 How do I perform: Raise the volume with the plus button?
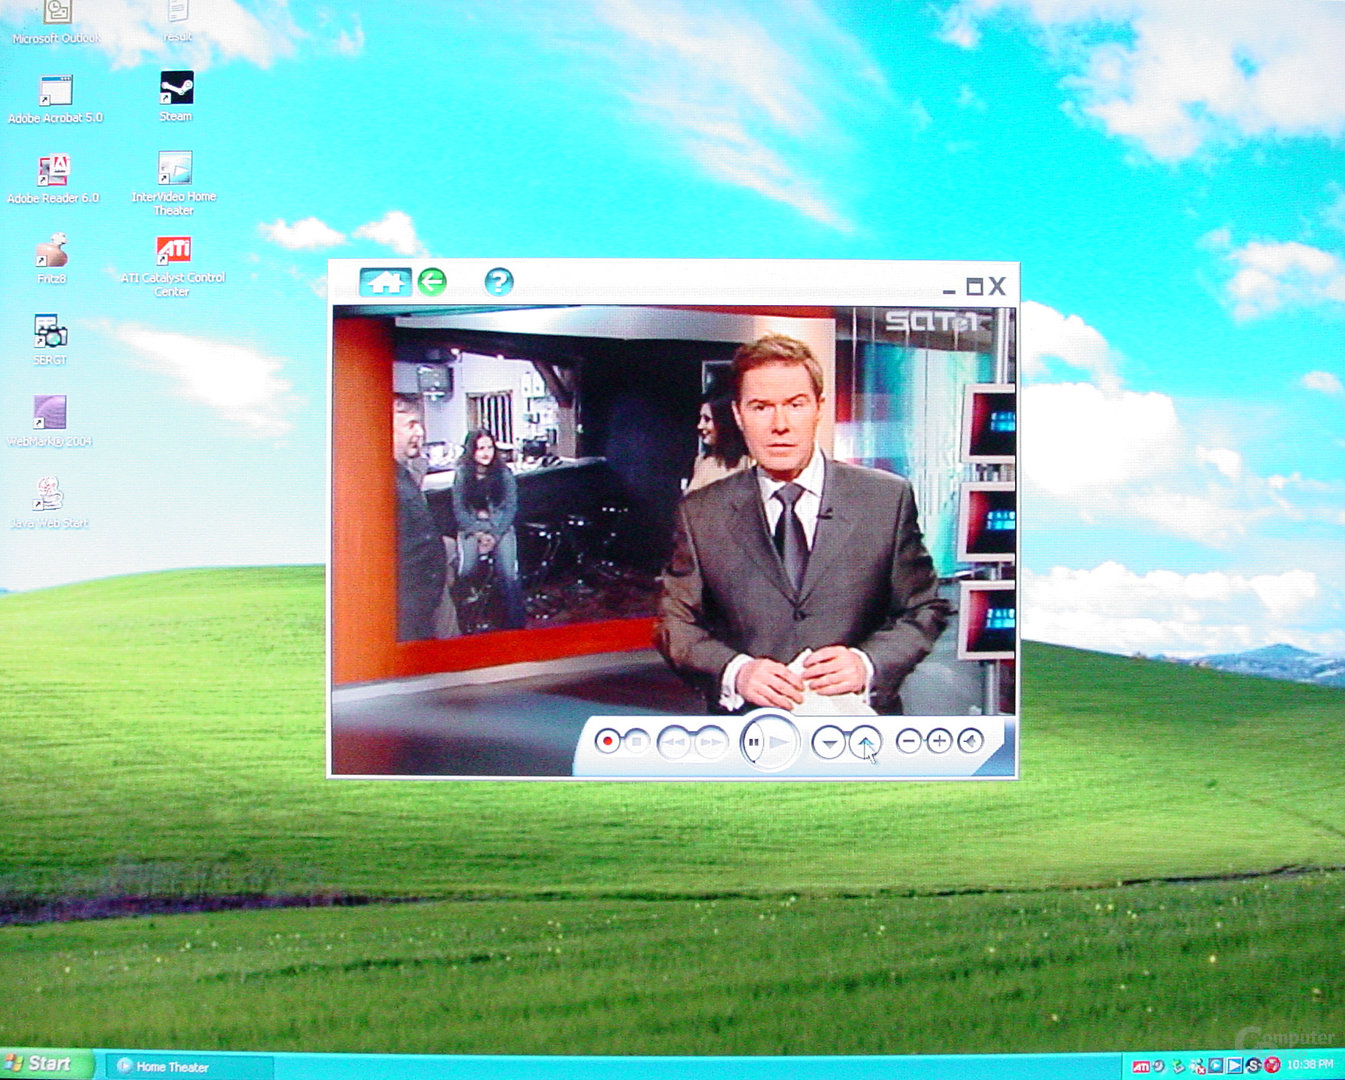[938, 741]
